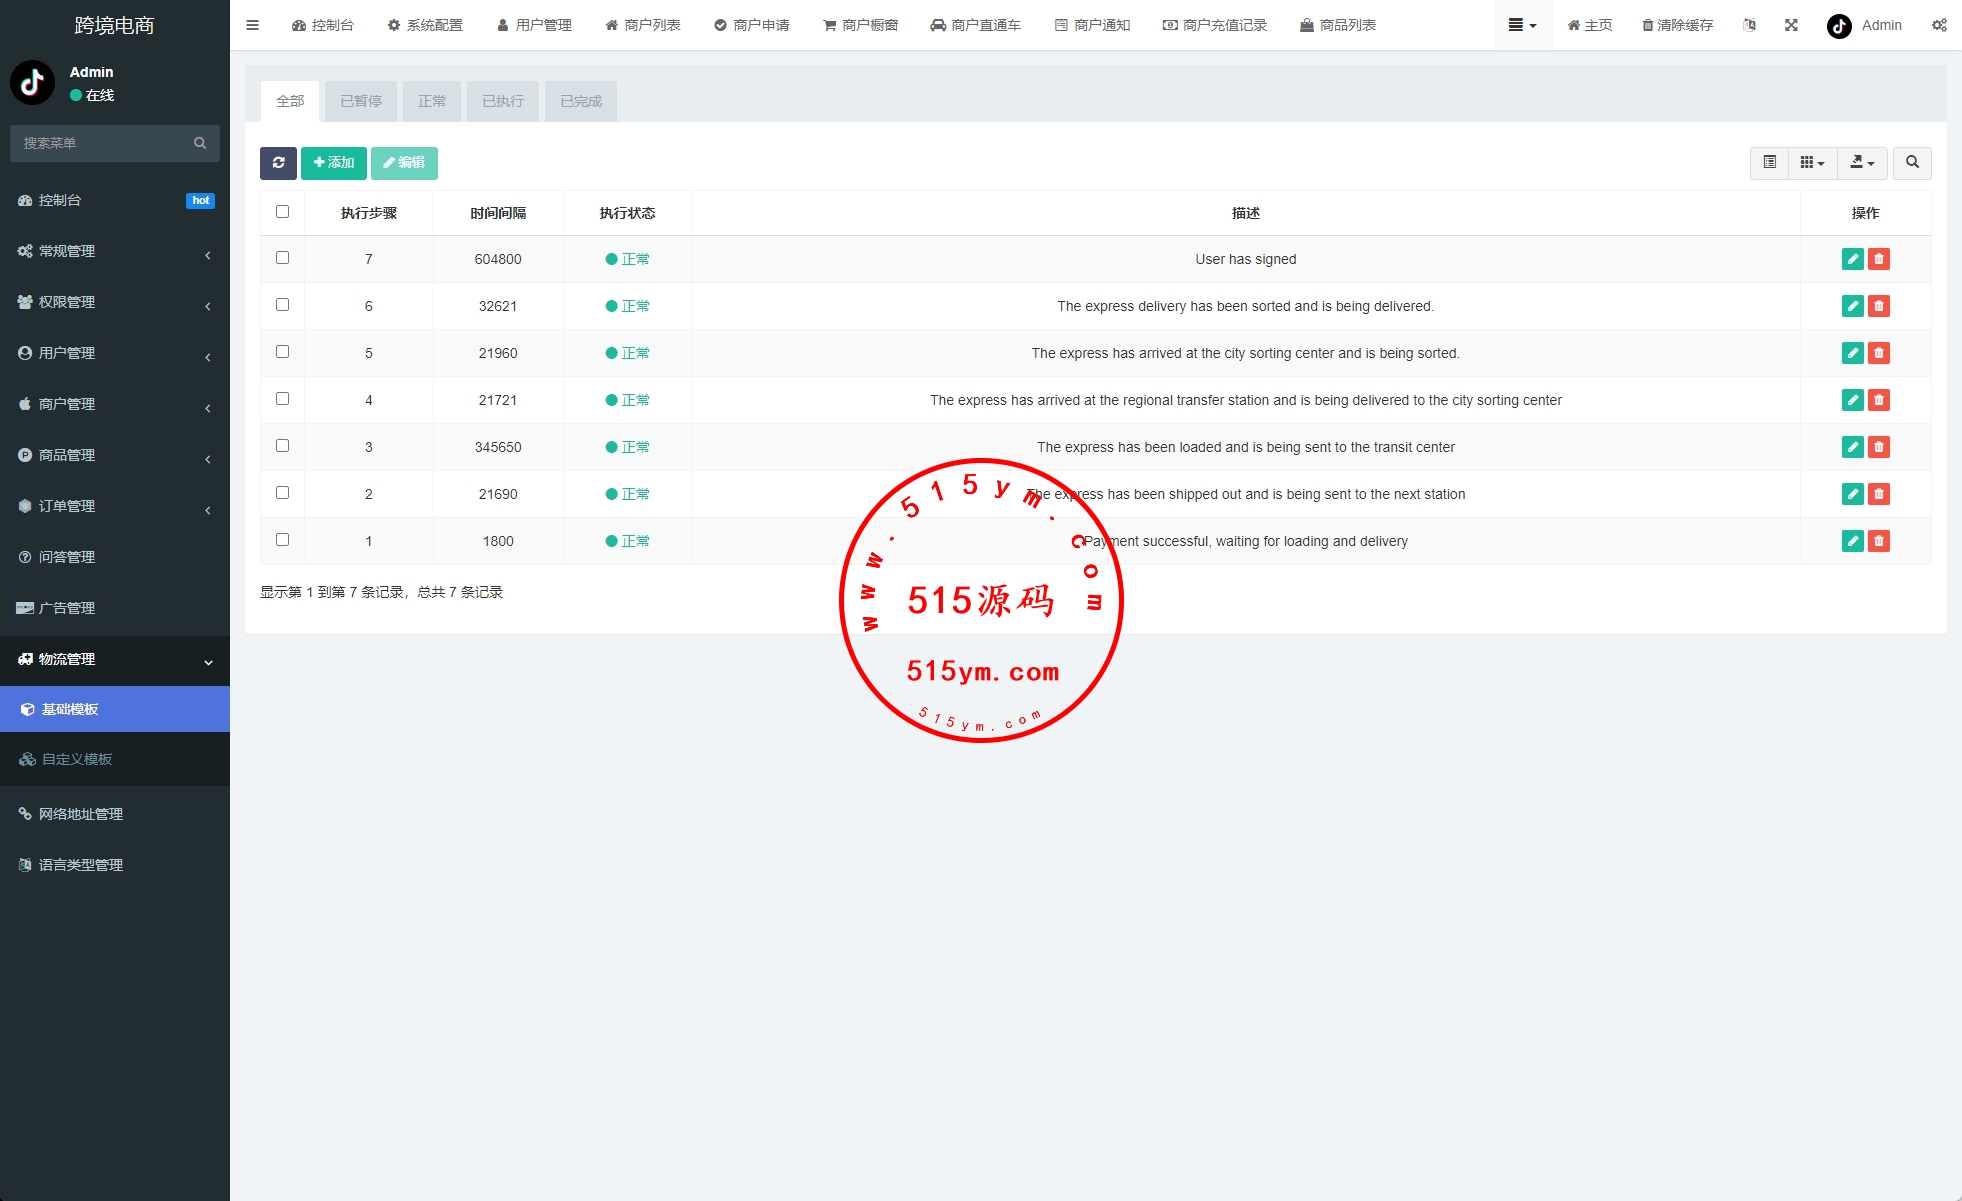The image size is (1962, 1201).
Task: Check the checkbox for step 2 row
Action: tap(282, 493)
